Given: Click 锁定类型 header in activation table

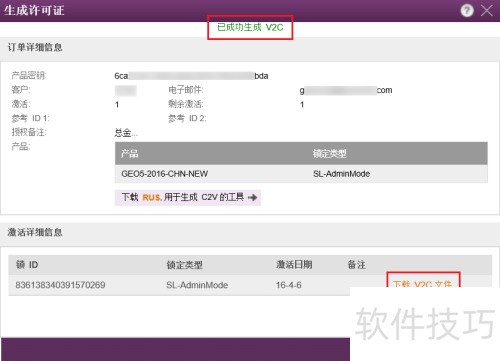Looking at the screenshot, I should 184,265.
